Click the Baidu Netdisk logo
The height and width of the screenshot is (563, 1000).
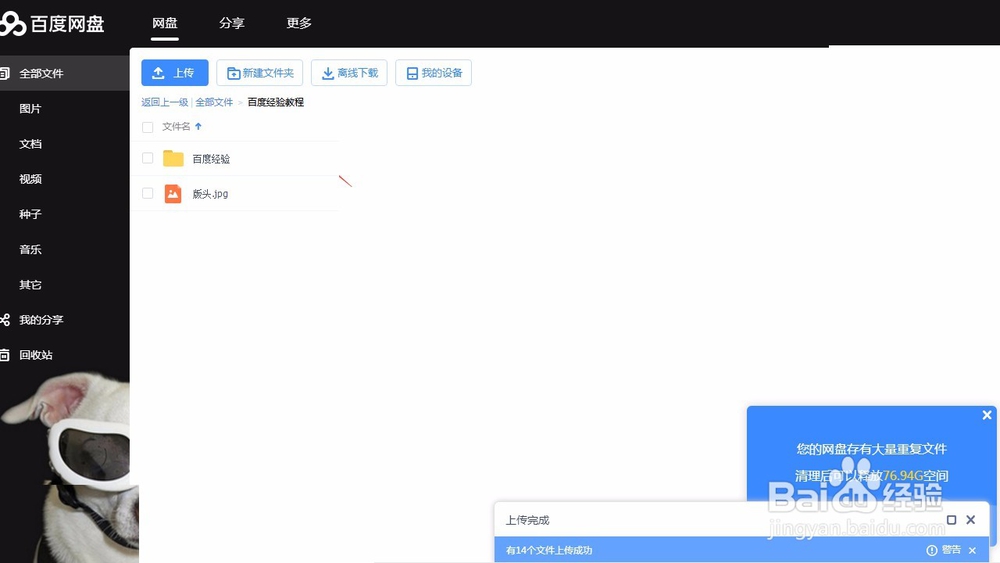tap(52, 24)
